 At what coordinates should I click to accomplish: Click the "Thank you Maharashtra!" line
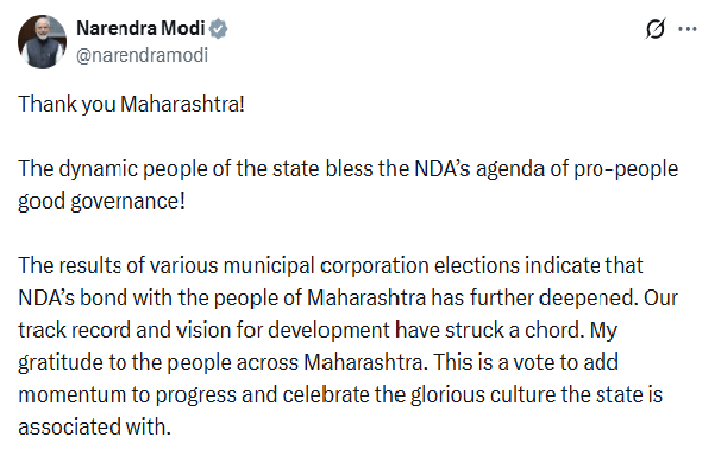coord(131,105)
